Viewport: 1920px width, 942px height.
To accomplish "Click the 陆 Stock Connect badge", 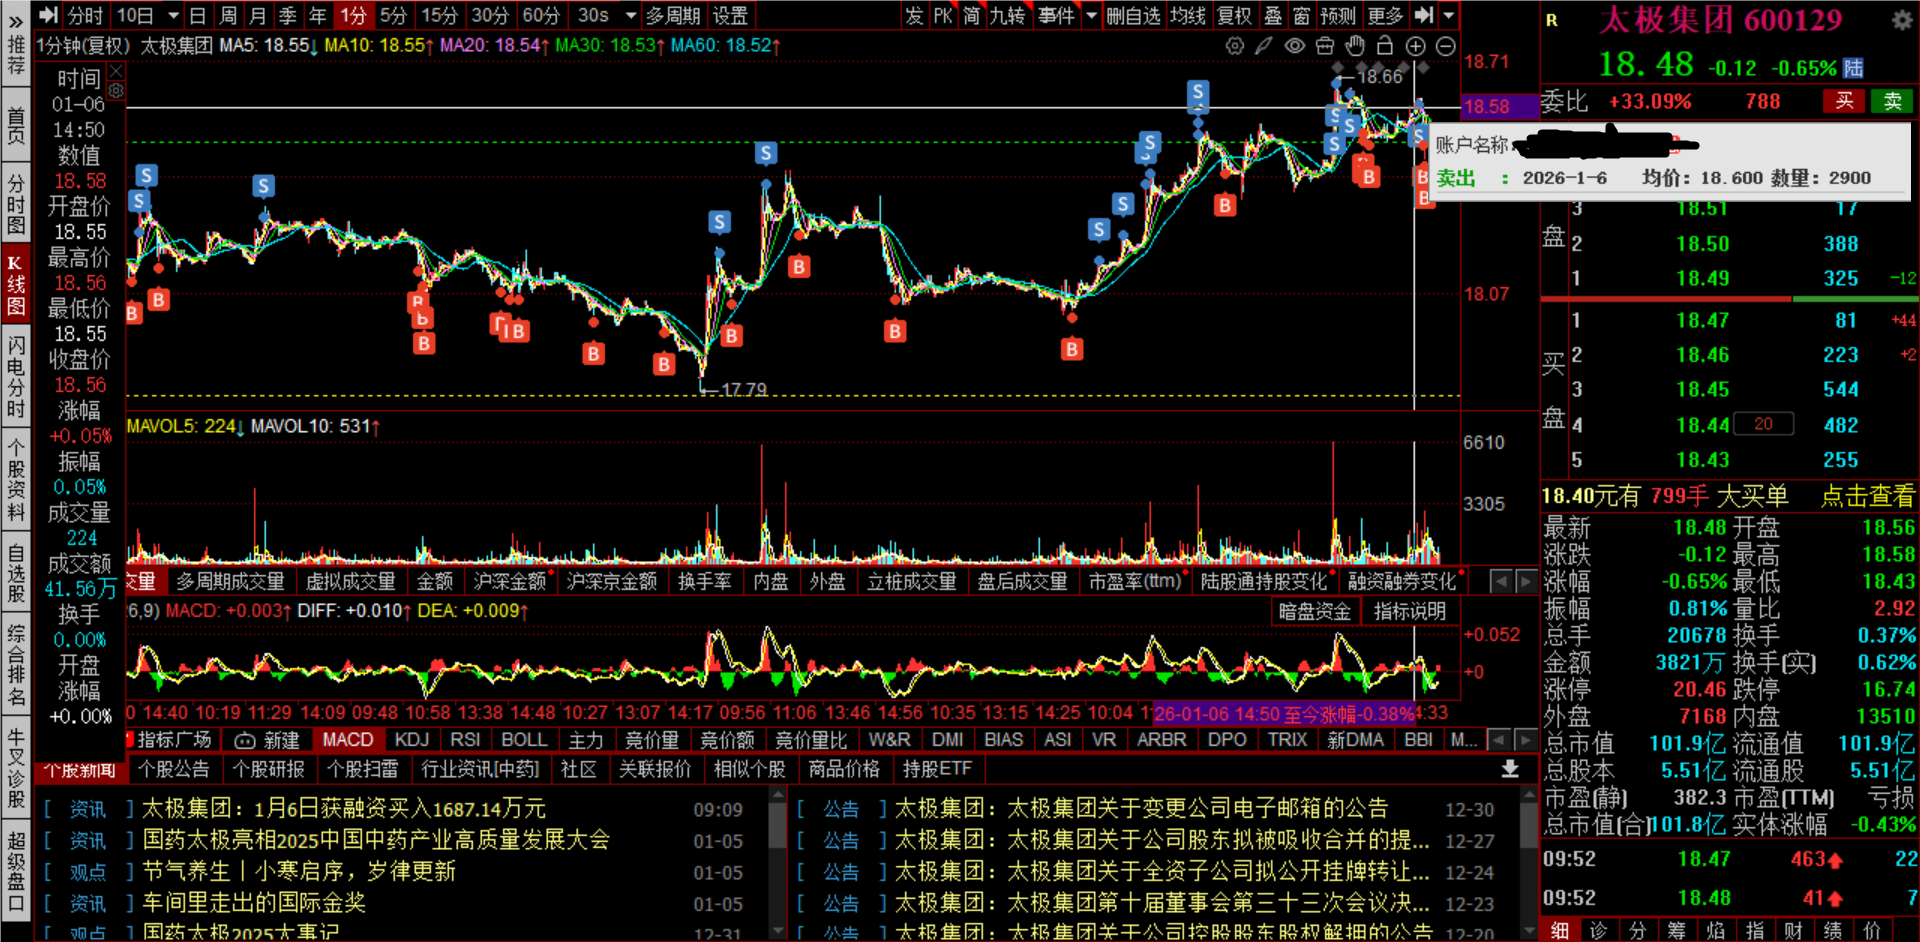I will (1853, 68).
